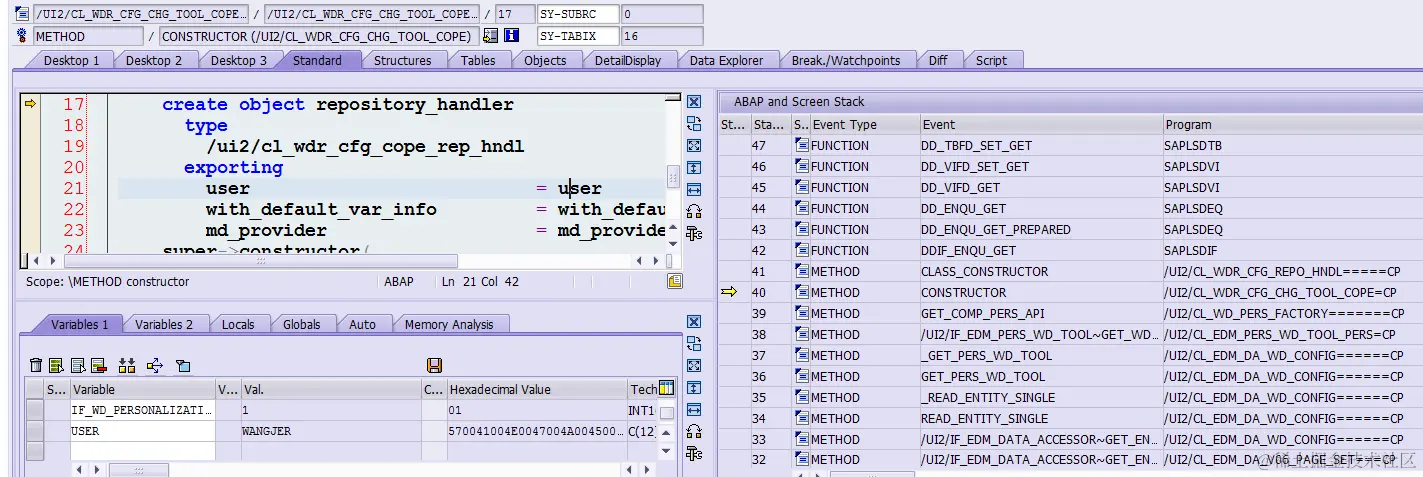The width and height of the screenshot is (1423, 477).
Task: Click Hexadecimal Value column header
Action: (x=535, y=389)
